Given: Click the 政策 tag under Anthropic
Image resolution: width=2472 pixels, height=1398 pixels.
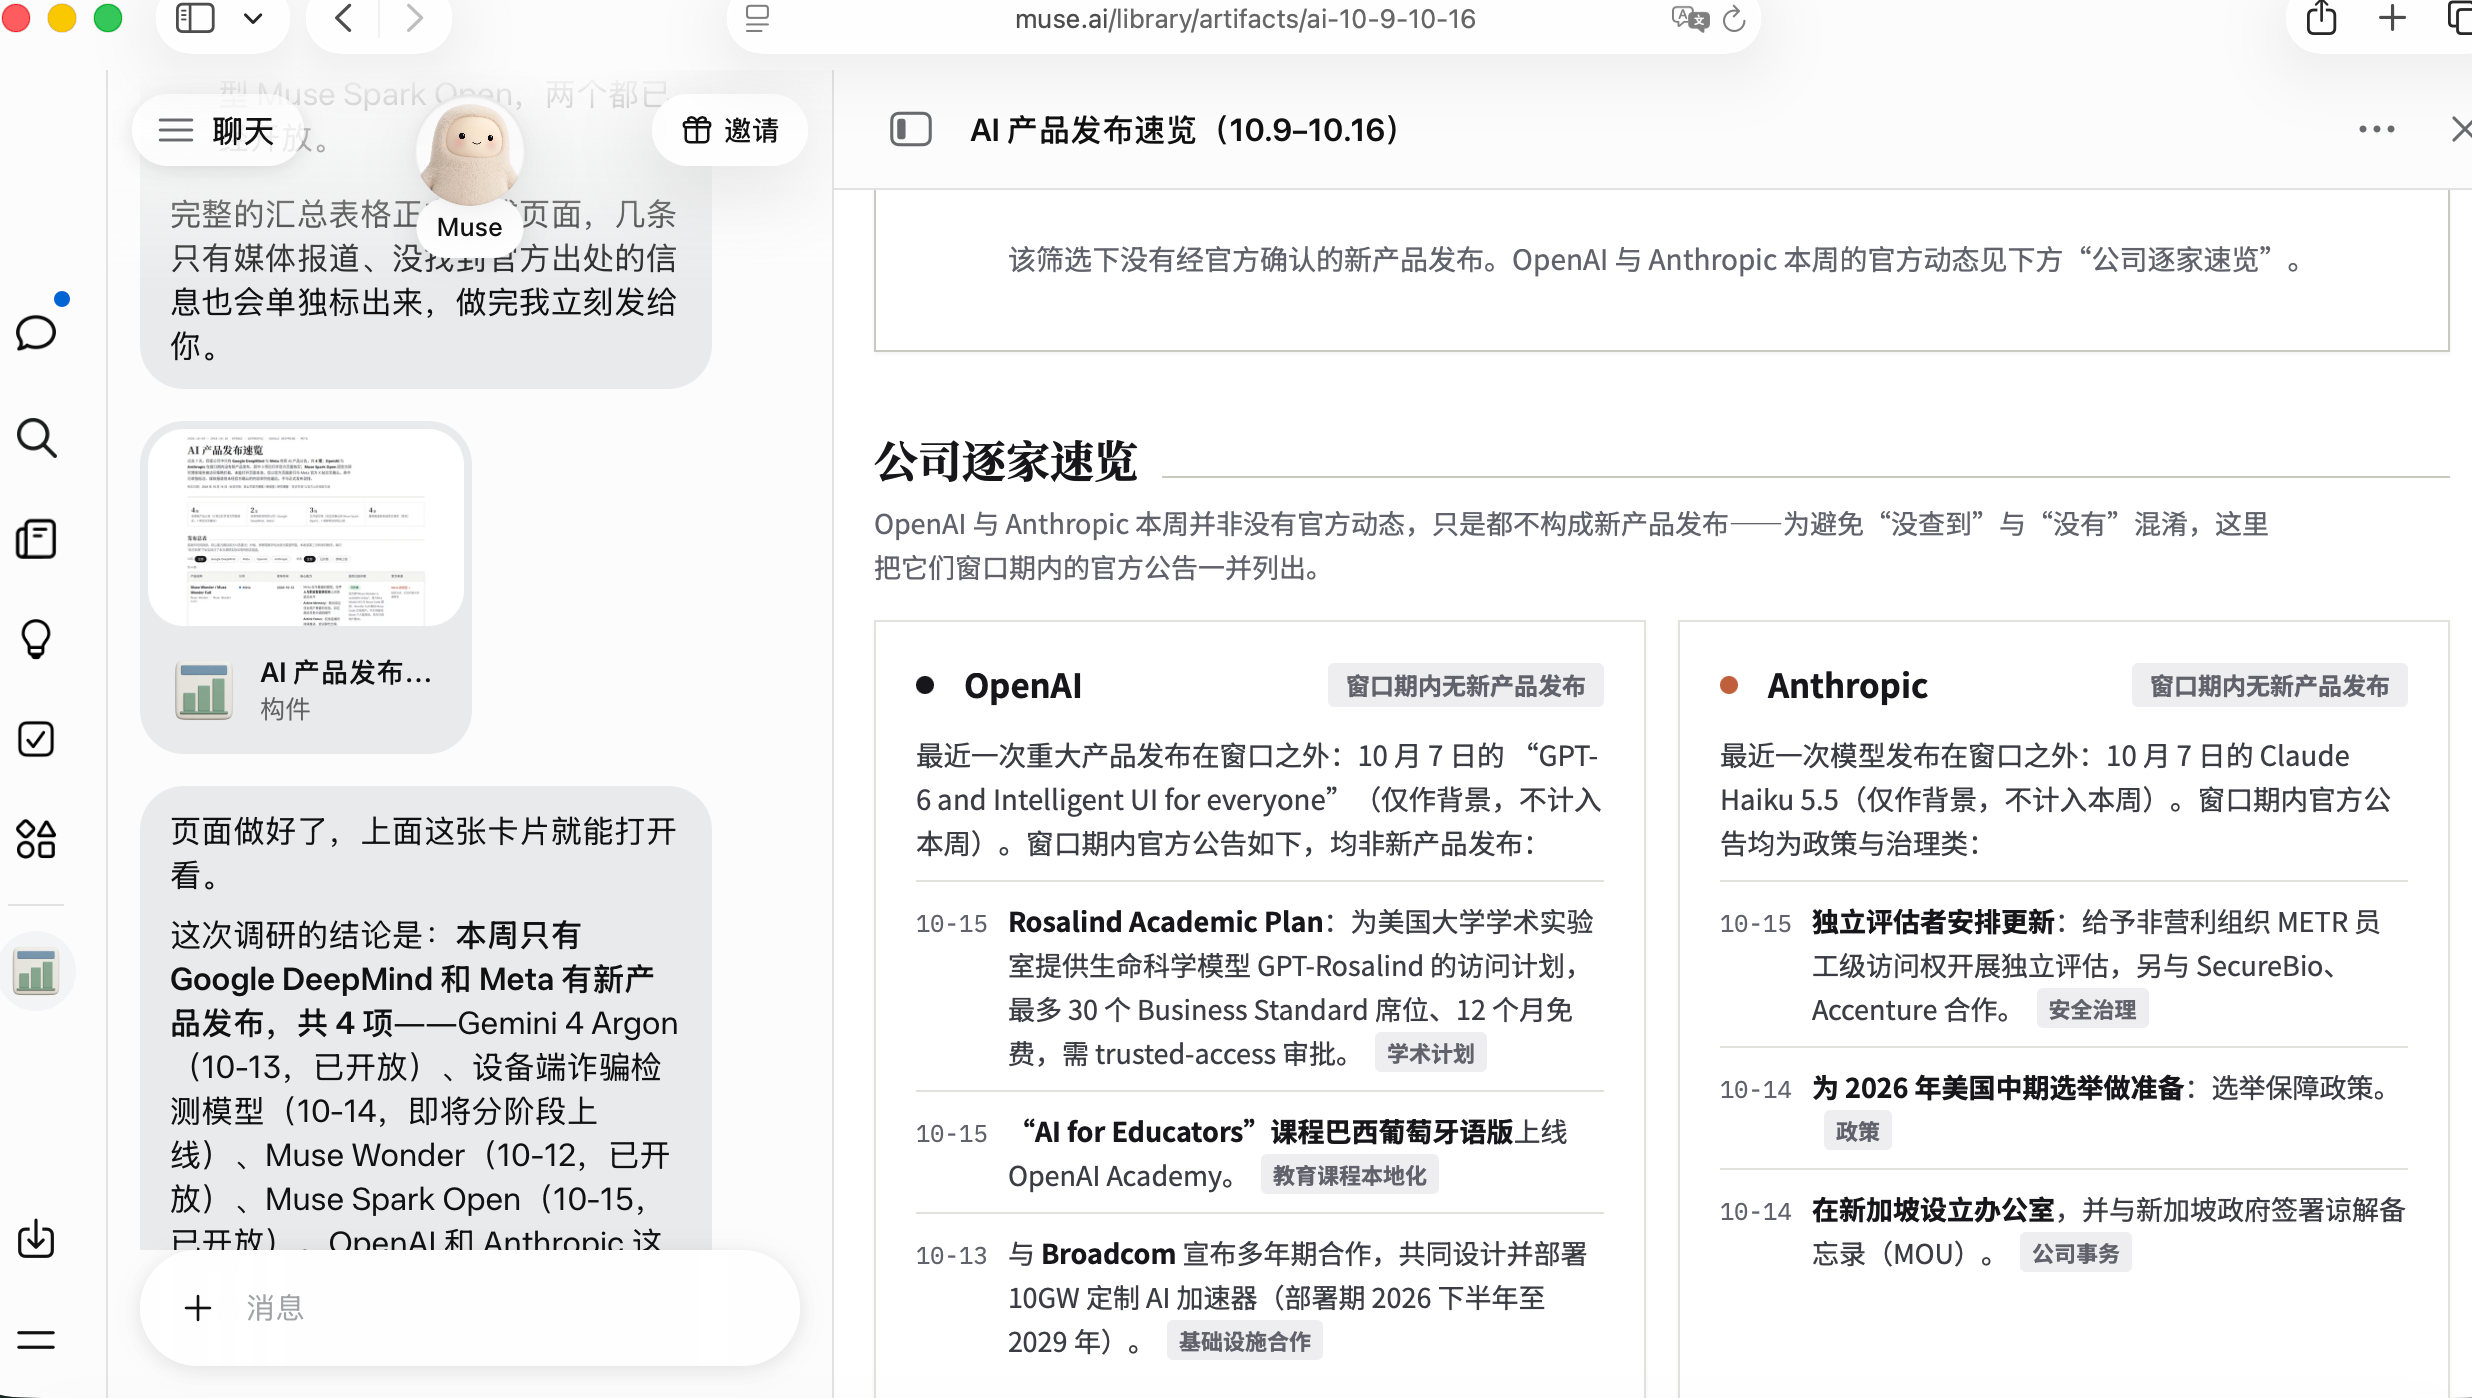Looking at the screenshot, I should [x=1858, y=1132].
